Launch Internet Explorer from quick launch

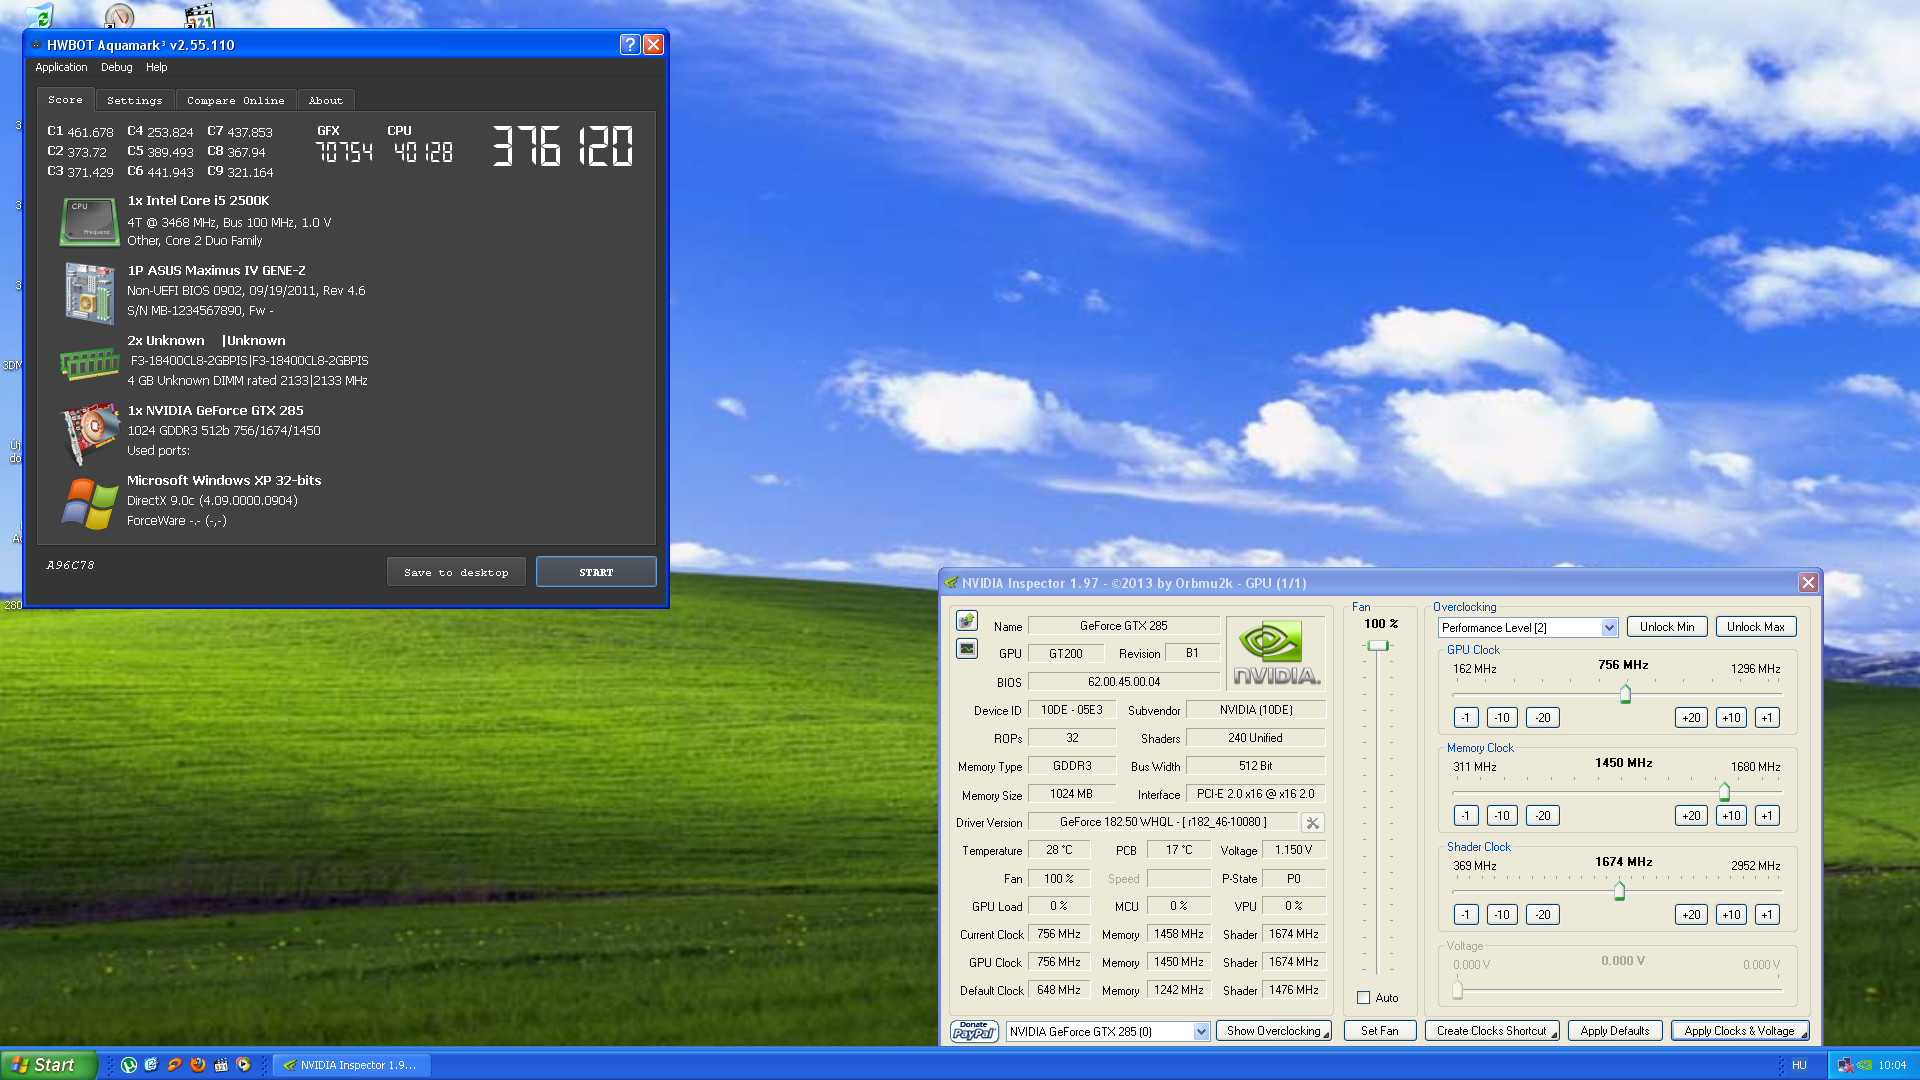pos(151,1065)
